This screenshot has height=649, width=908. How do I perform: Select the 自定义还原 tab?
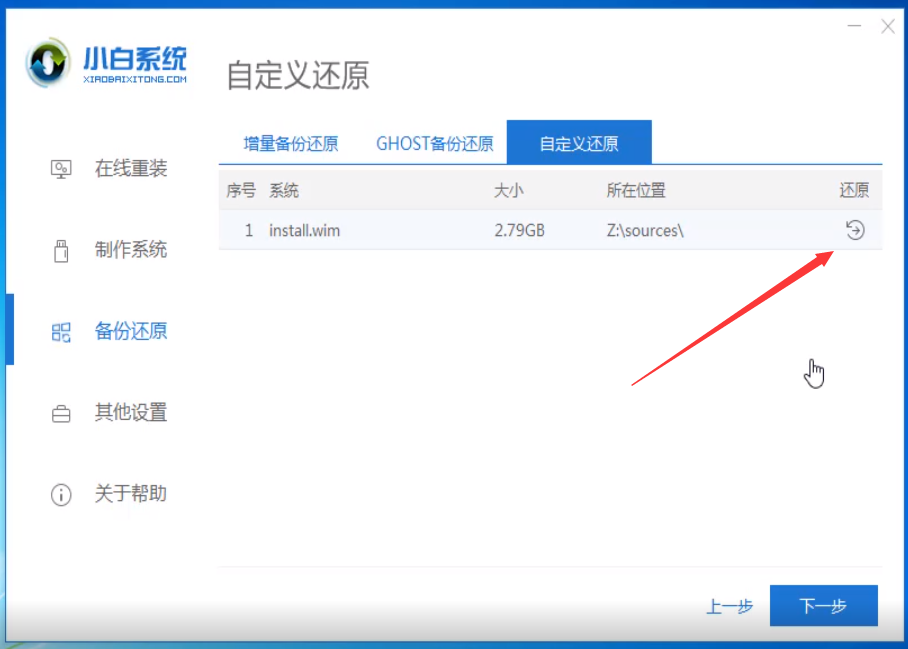[580, 142]
